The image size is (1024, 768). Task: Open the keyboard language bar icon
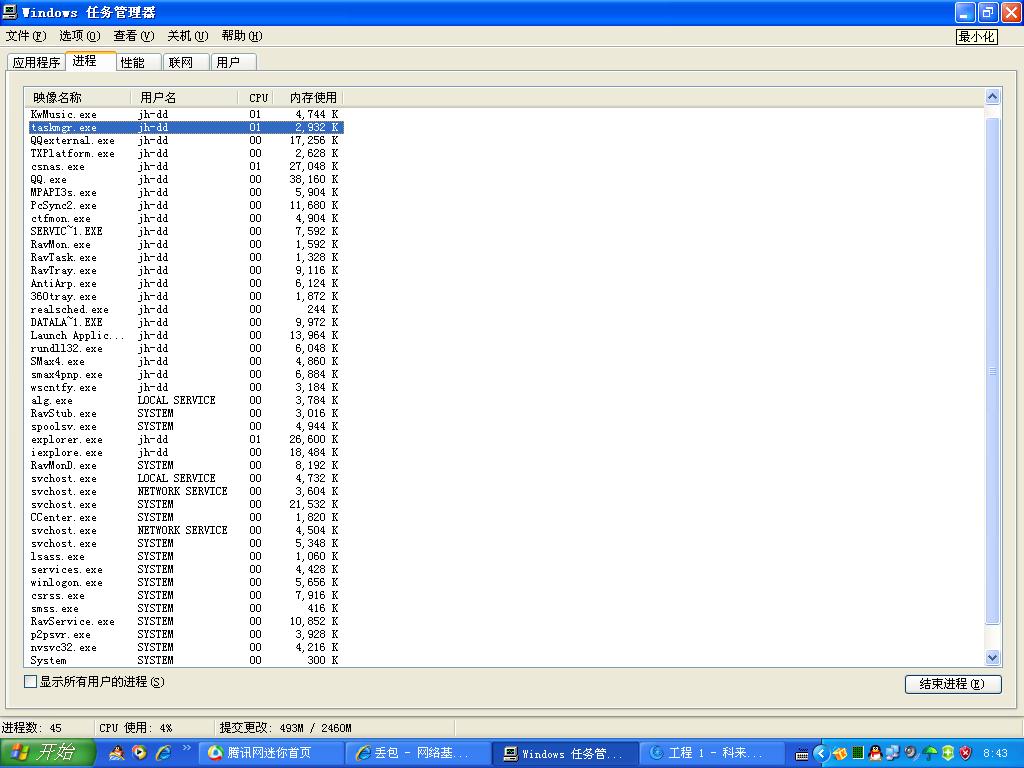pos(802,753)
